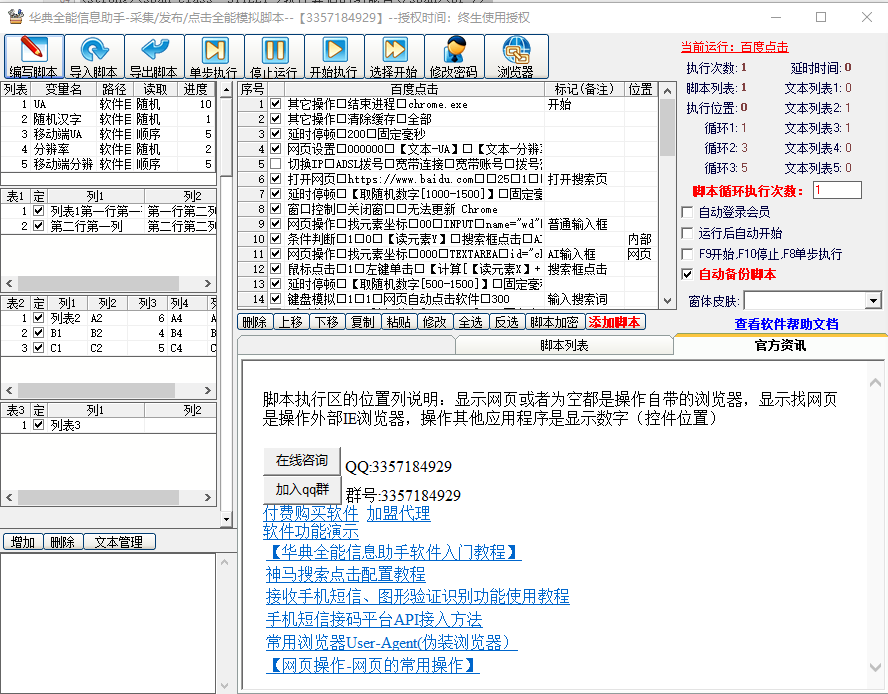Uncheck the 自动备份脚本 checkbox
Image resolution: width=888 pixels, height=694 pixels.
[687, 274]
